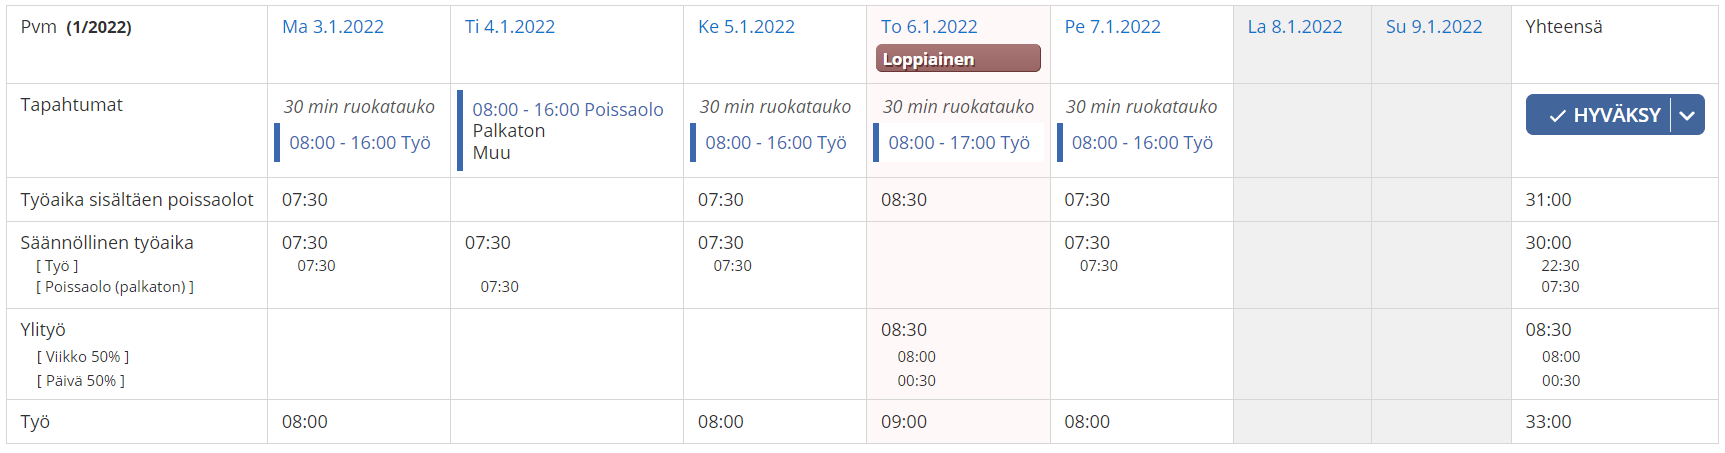
Task: Select Thursday's 08:00 - 17:00 Työ event
Action: 959,143
